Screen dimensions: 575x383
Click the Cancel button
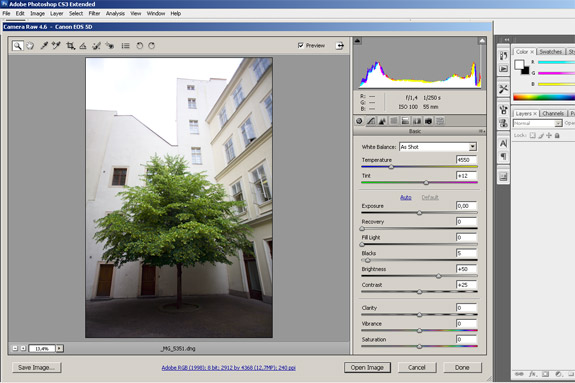(417, 368)
